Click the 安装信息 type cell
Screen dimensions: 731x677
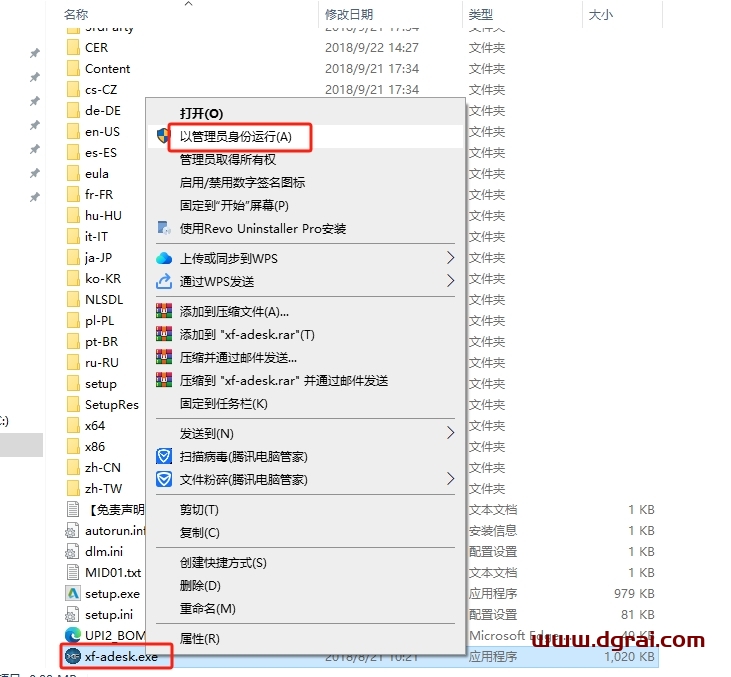click(x=493, y=531)
